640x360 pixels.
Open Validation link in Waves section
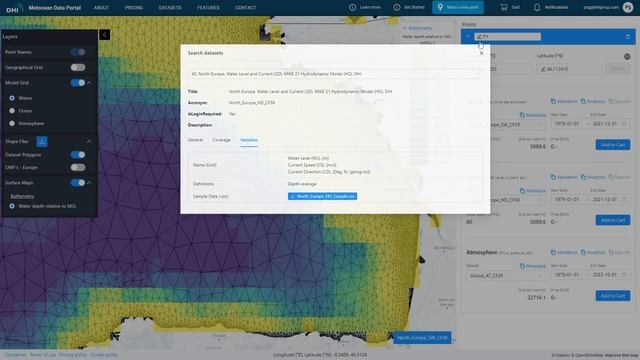pos(564,101)
